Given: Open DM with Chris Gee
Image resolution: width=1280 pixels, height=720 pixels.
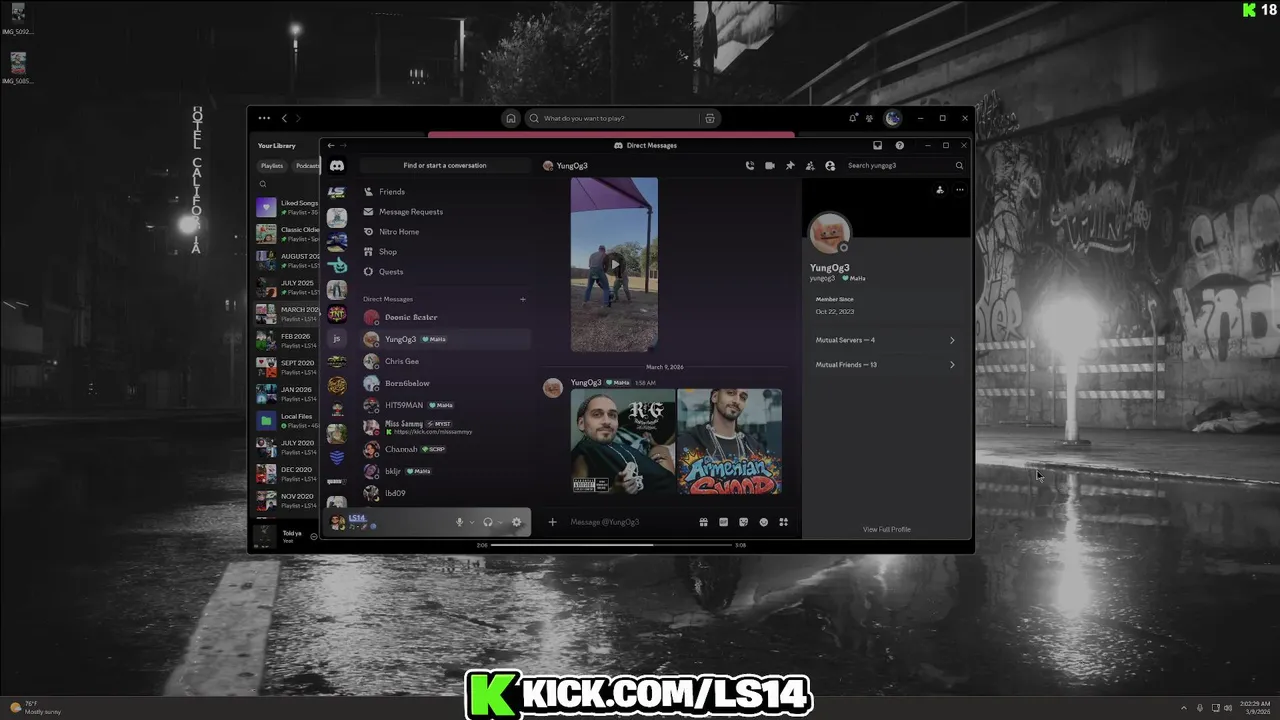Looking at the screenshot, I should (x=445, y=361).
